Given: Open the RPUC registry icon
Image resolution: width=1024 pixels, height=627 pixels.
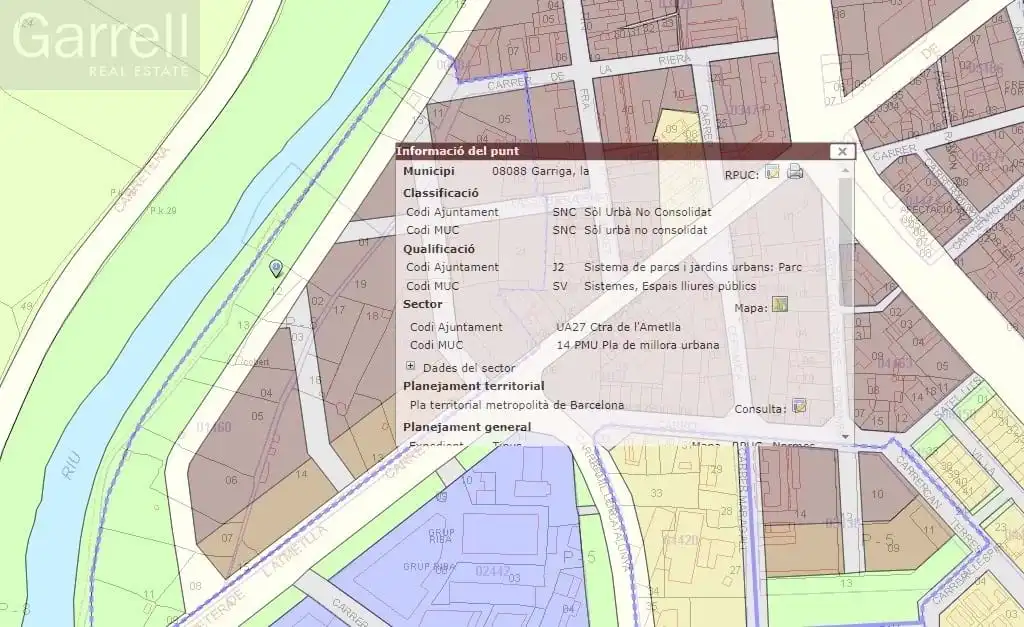Looking at the screenshot, I should (773, 172).
